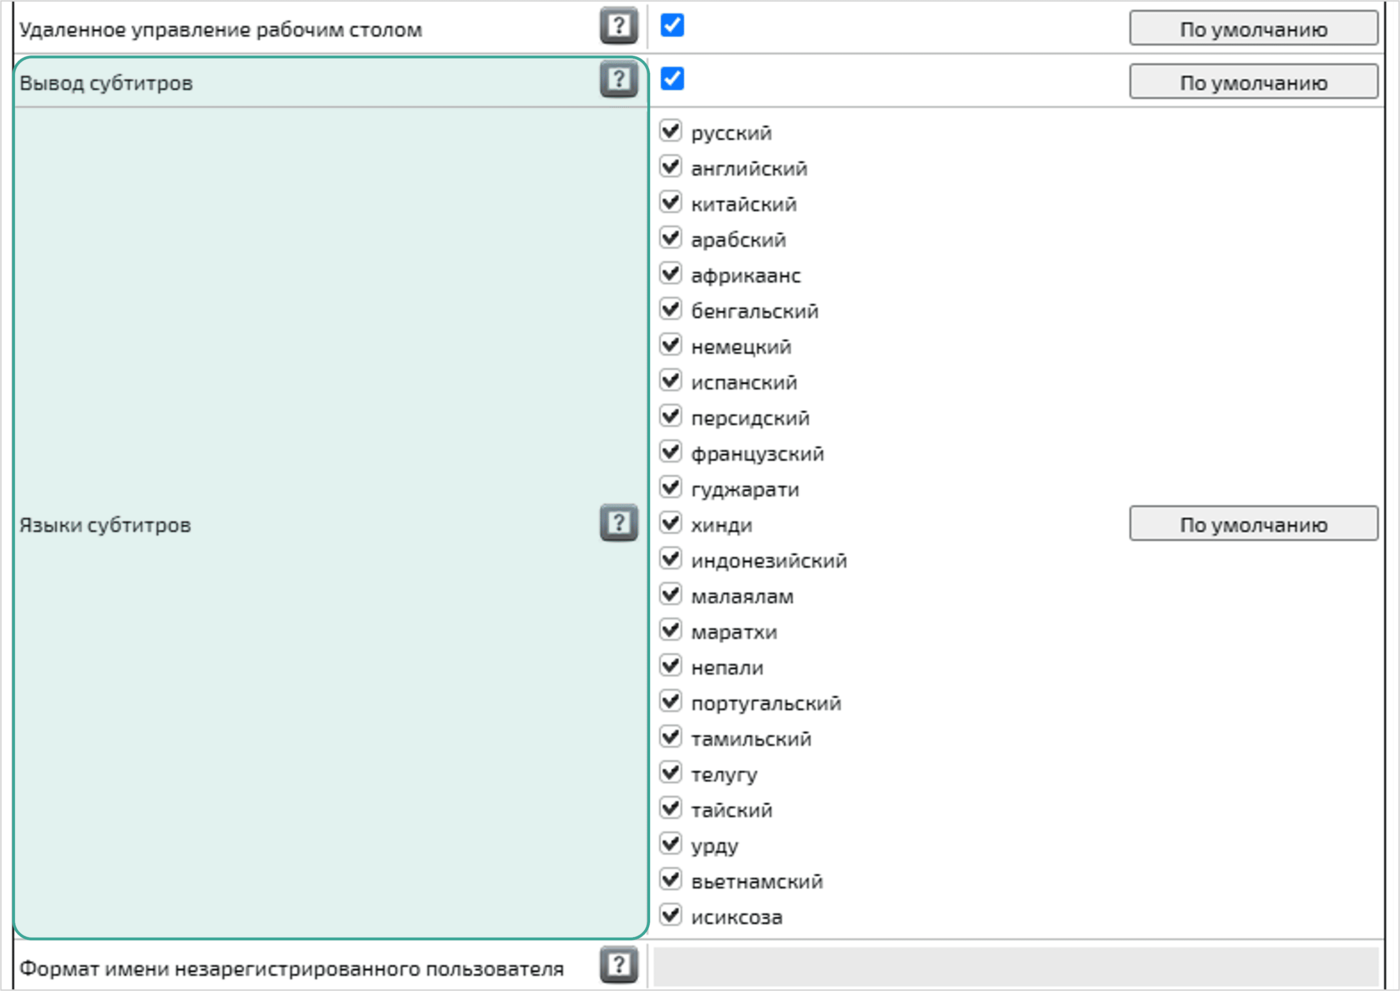
Task: Toggle the Вывод субтитров checkbox
Action: (673, 79)
